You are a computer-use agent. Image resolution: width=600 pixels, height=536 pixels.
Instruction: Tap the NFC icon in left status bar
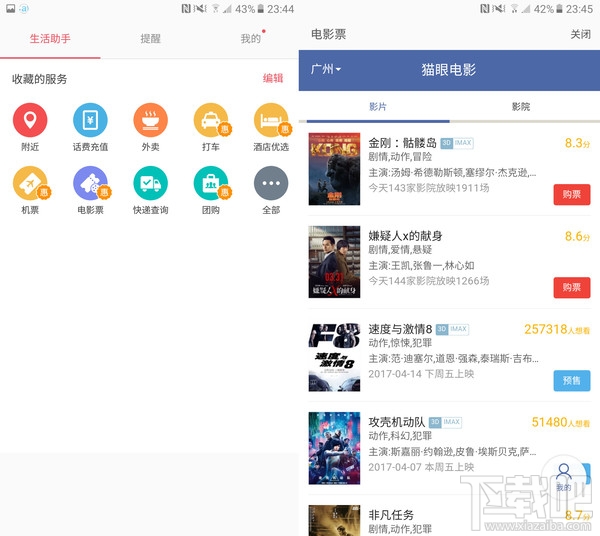click(x=186, y=8)
